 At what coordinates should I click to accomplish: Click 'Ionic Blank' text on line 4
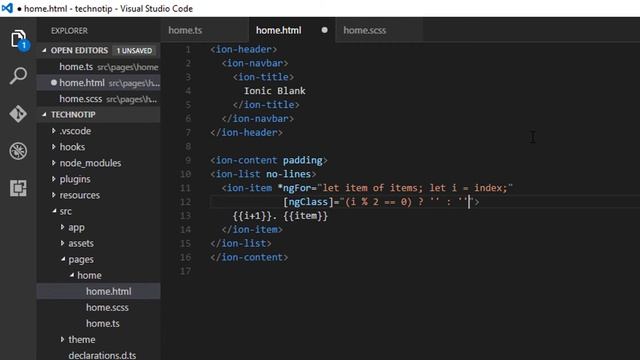(x=274, y=91)
